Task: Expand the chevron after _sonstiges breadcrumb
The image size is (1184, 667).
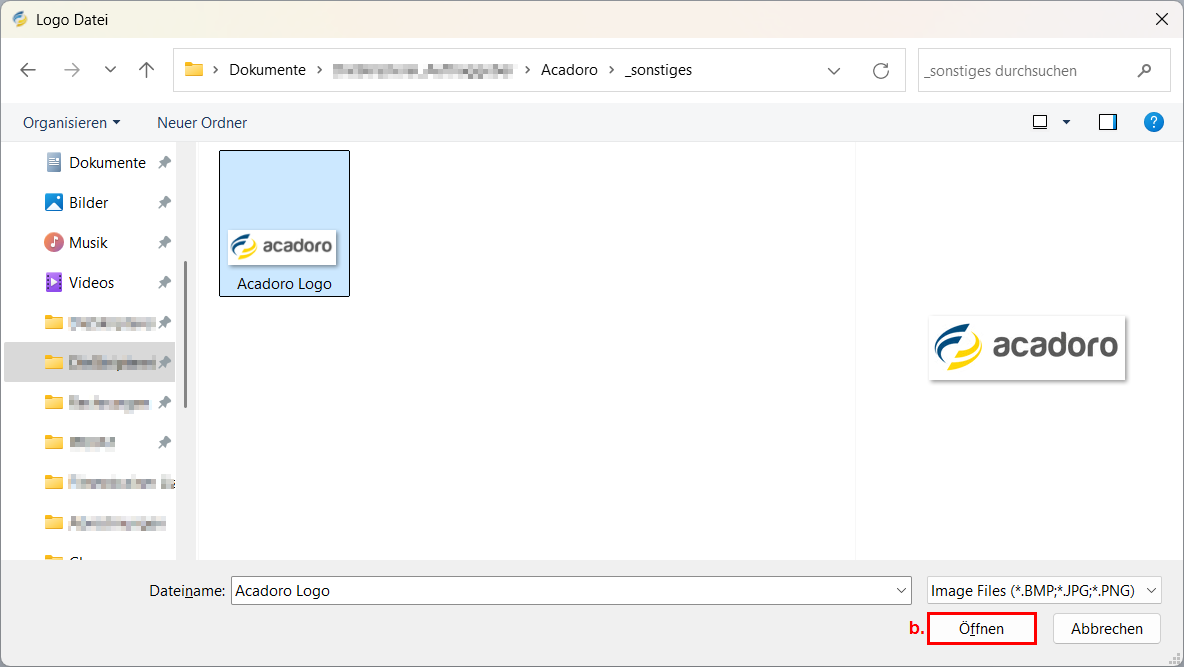Action: click(833, 70)
